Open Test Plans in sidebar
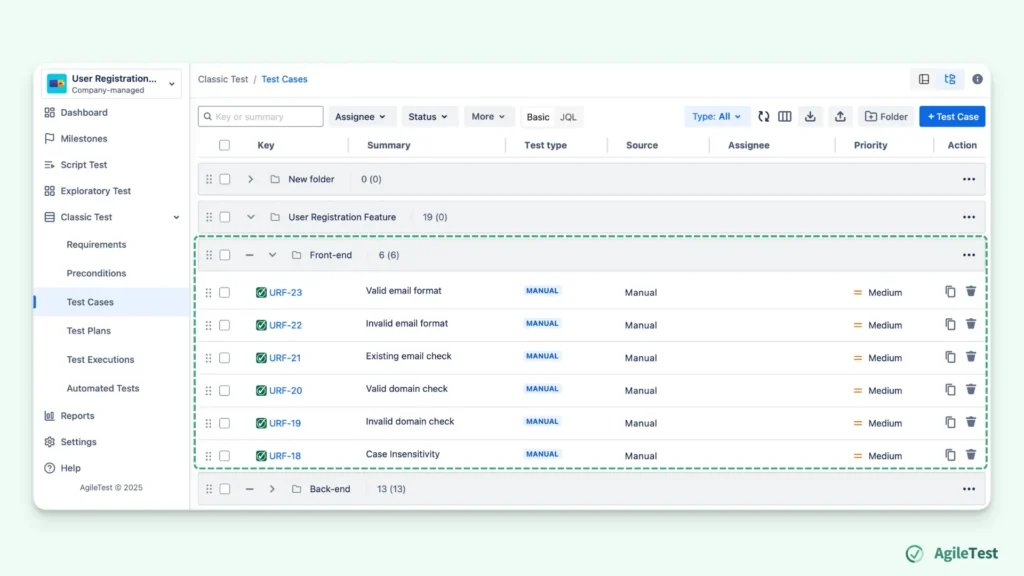 pyautogui.click(x=89, y=330)
